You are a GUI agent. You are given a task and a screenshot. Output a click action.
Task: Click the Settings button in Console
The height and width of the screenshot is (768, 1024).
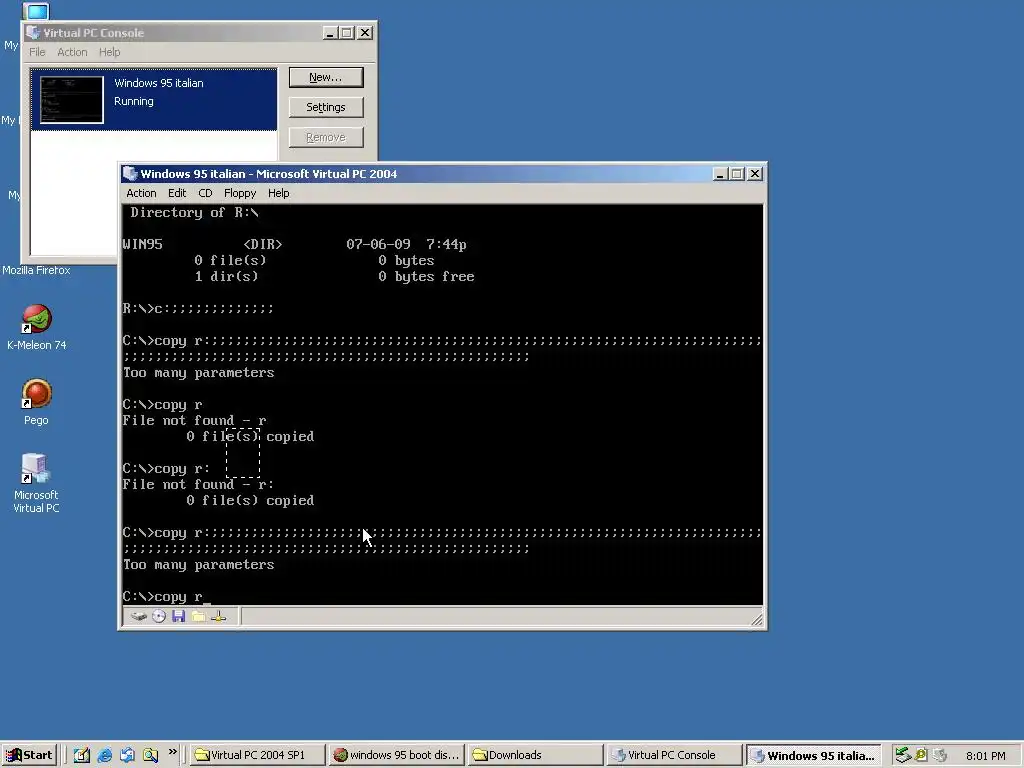click(326, 107)
